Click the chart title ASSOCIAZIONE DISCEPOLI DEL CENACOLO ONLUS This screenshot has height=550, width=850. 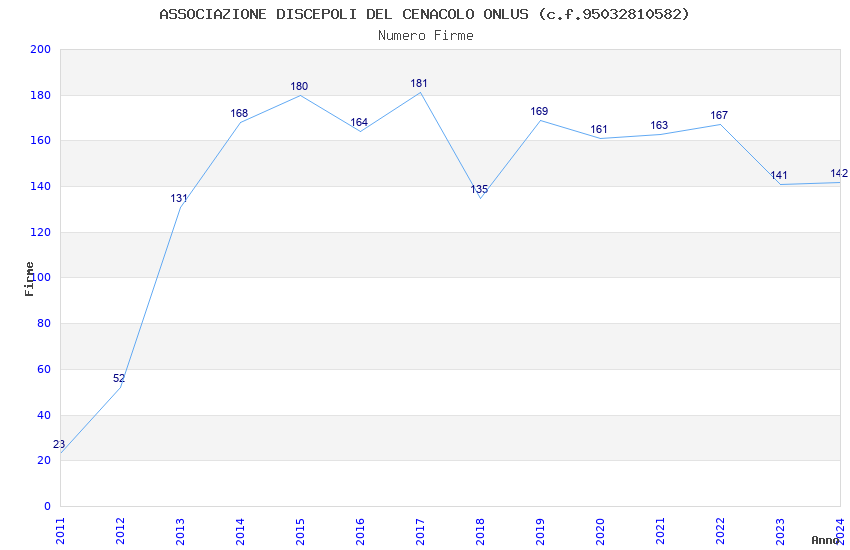(x=424, y=14)
